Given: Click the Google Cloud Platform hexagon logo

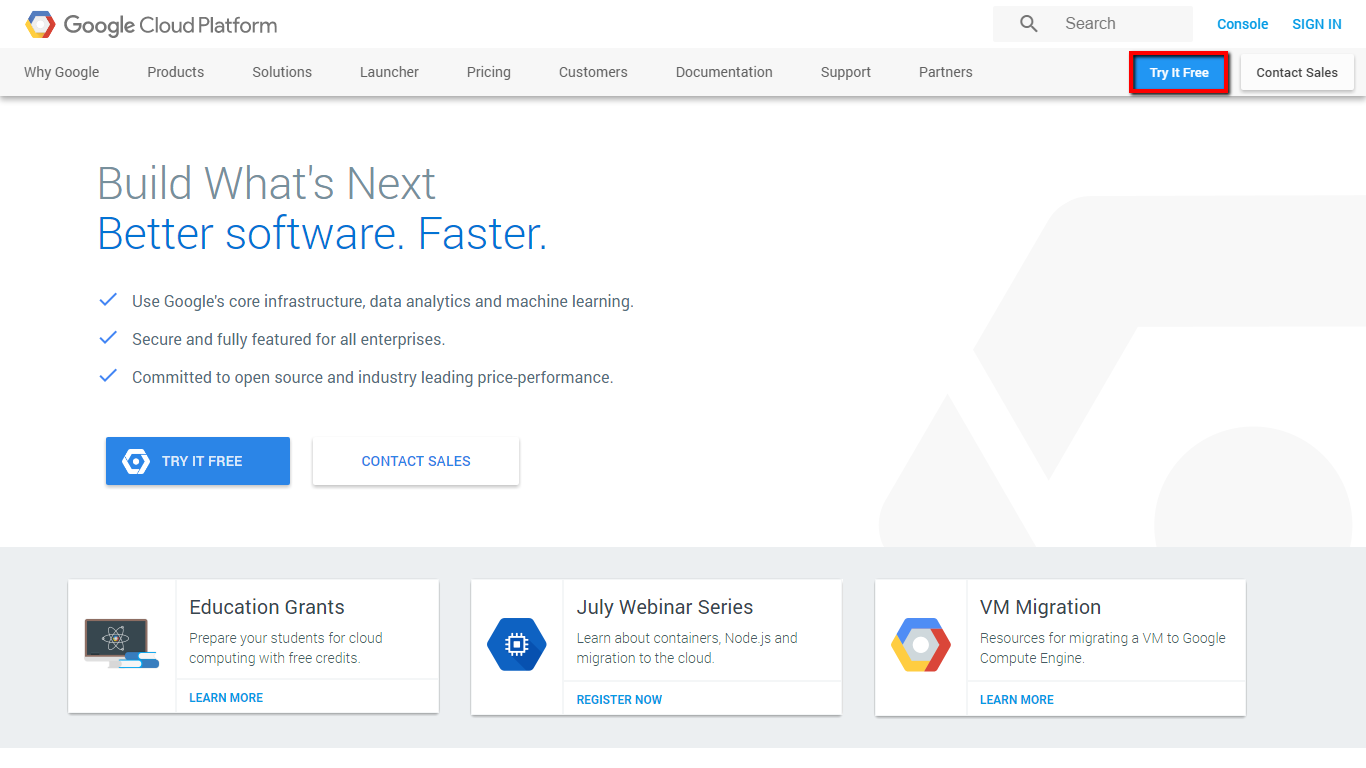Looking at the screenshot, I should 41,25.
